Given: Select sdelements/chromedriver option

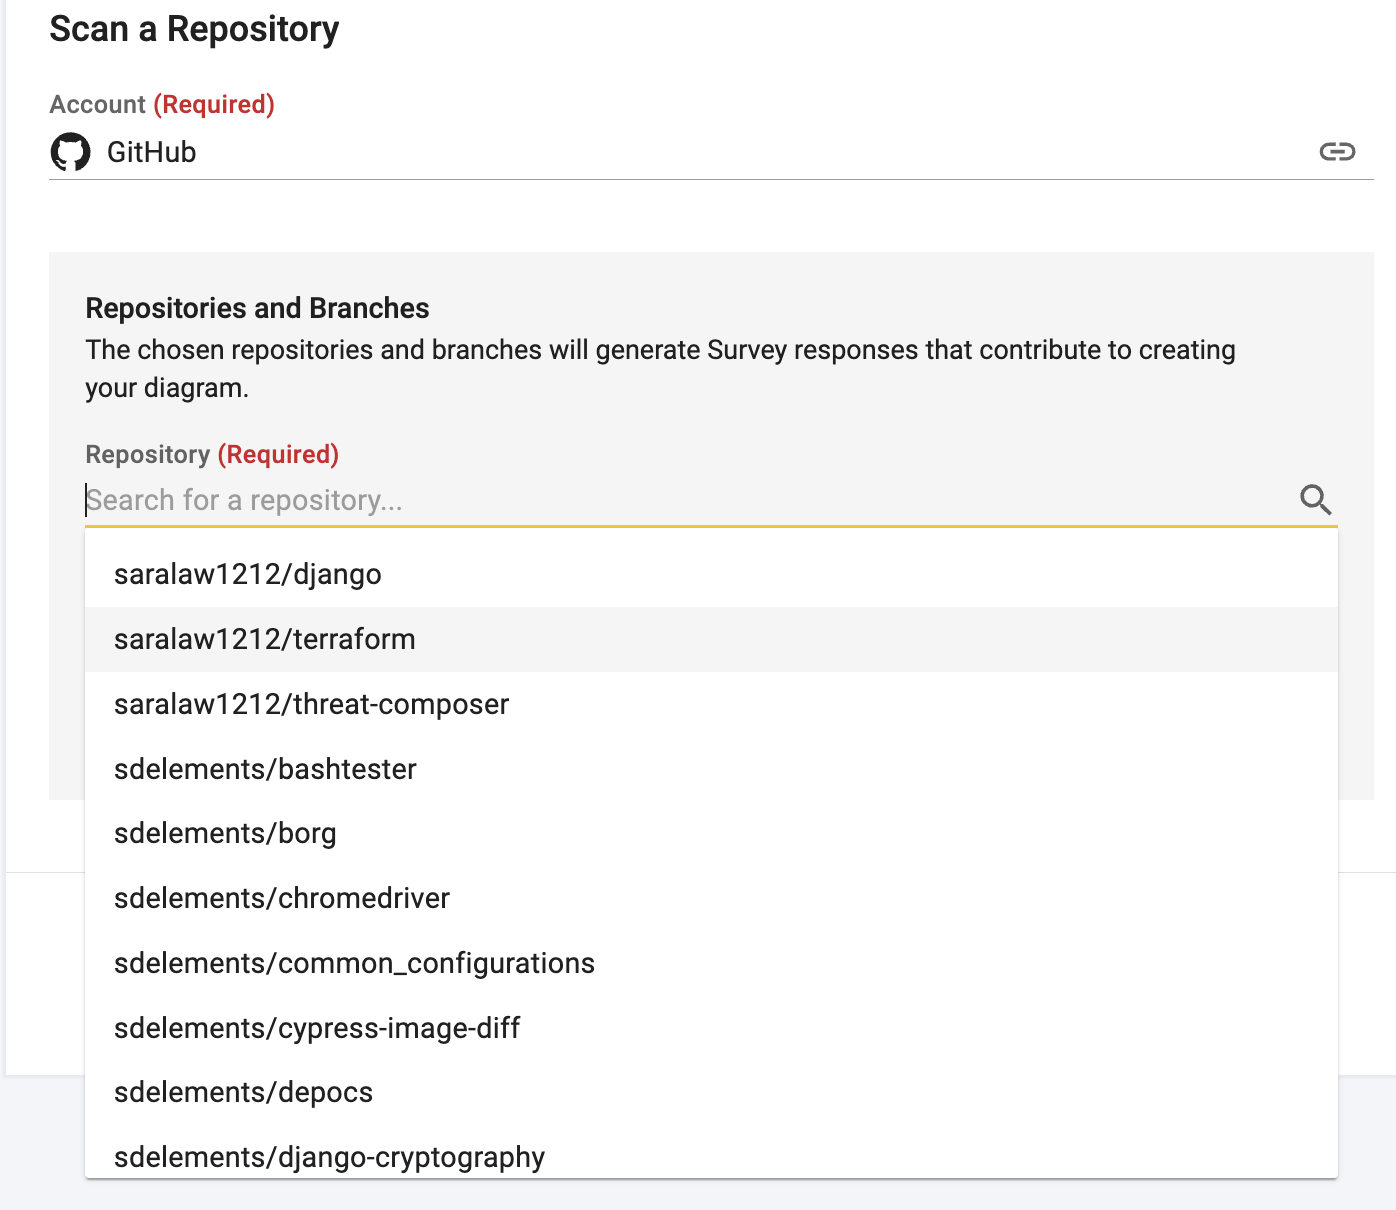Looking at the screenshot, I should pyautogui.click(x=711, y=898).
